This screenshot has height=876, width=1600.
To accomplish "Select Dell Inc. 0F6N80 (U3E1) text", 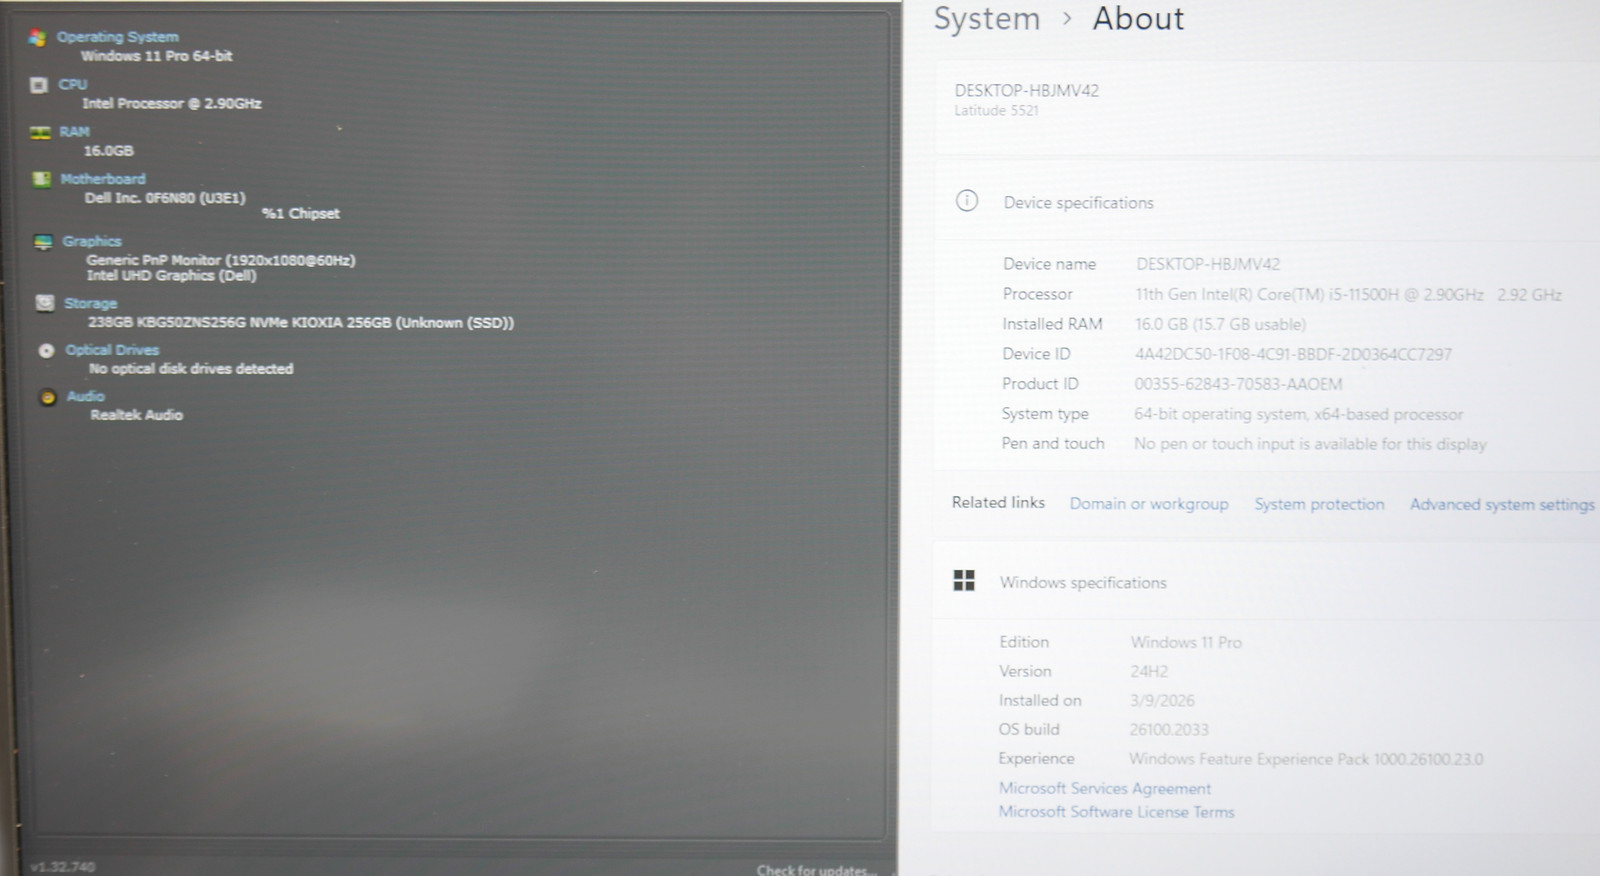I will coord(165,198).
